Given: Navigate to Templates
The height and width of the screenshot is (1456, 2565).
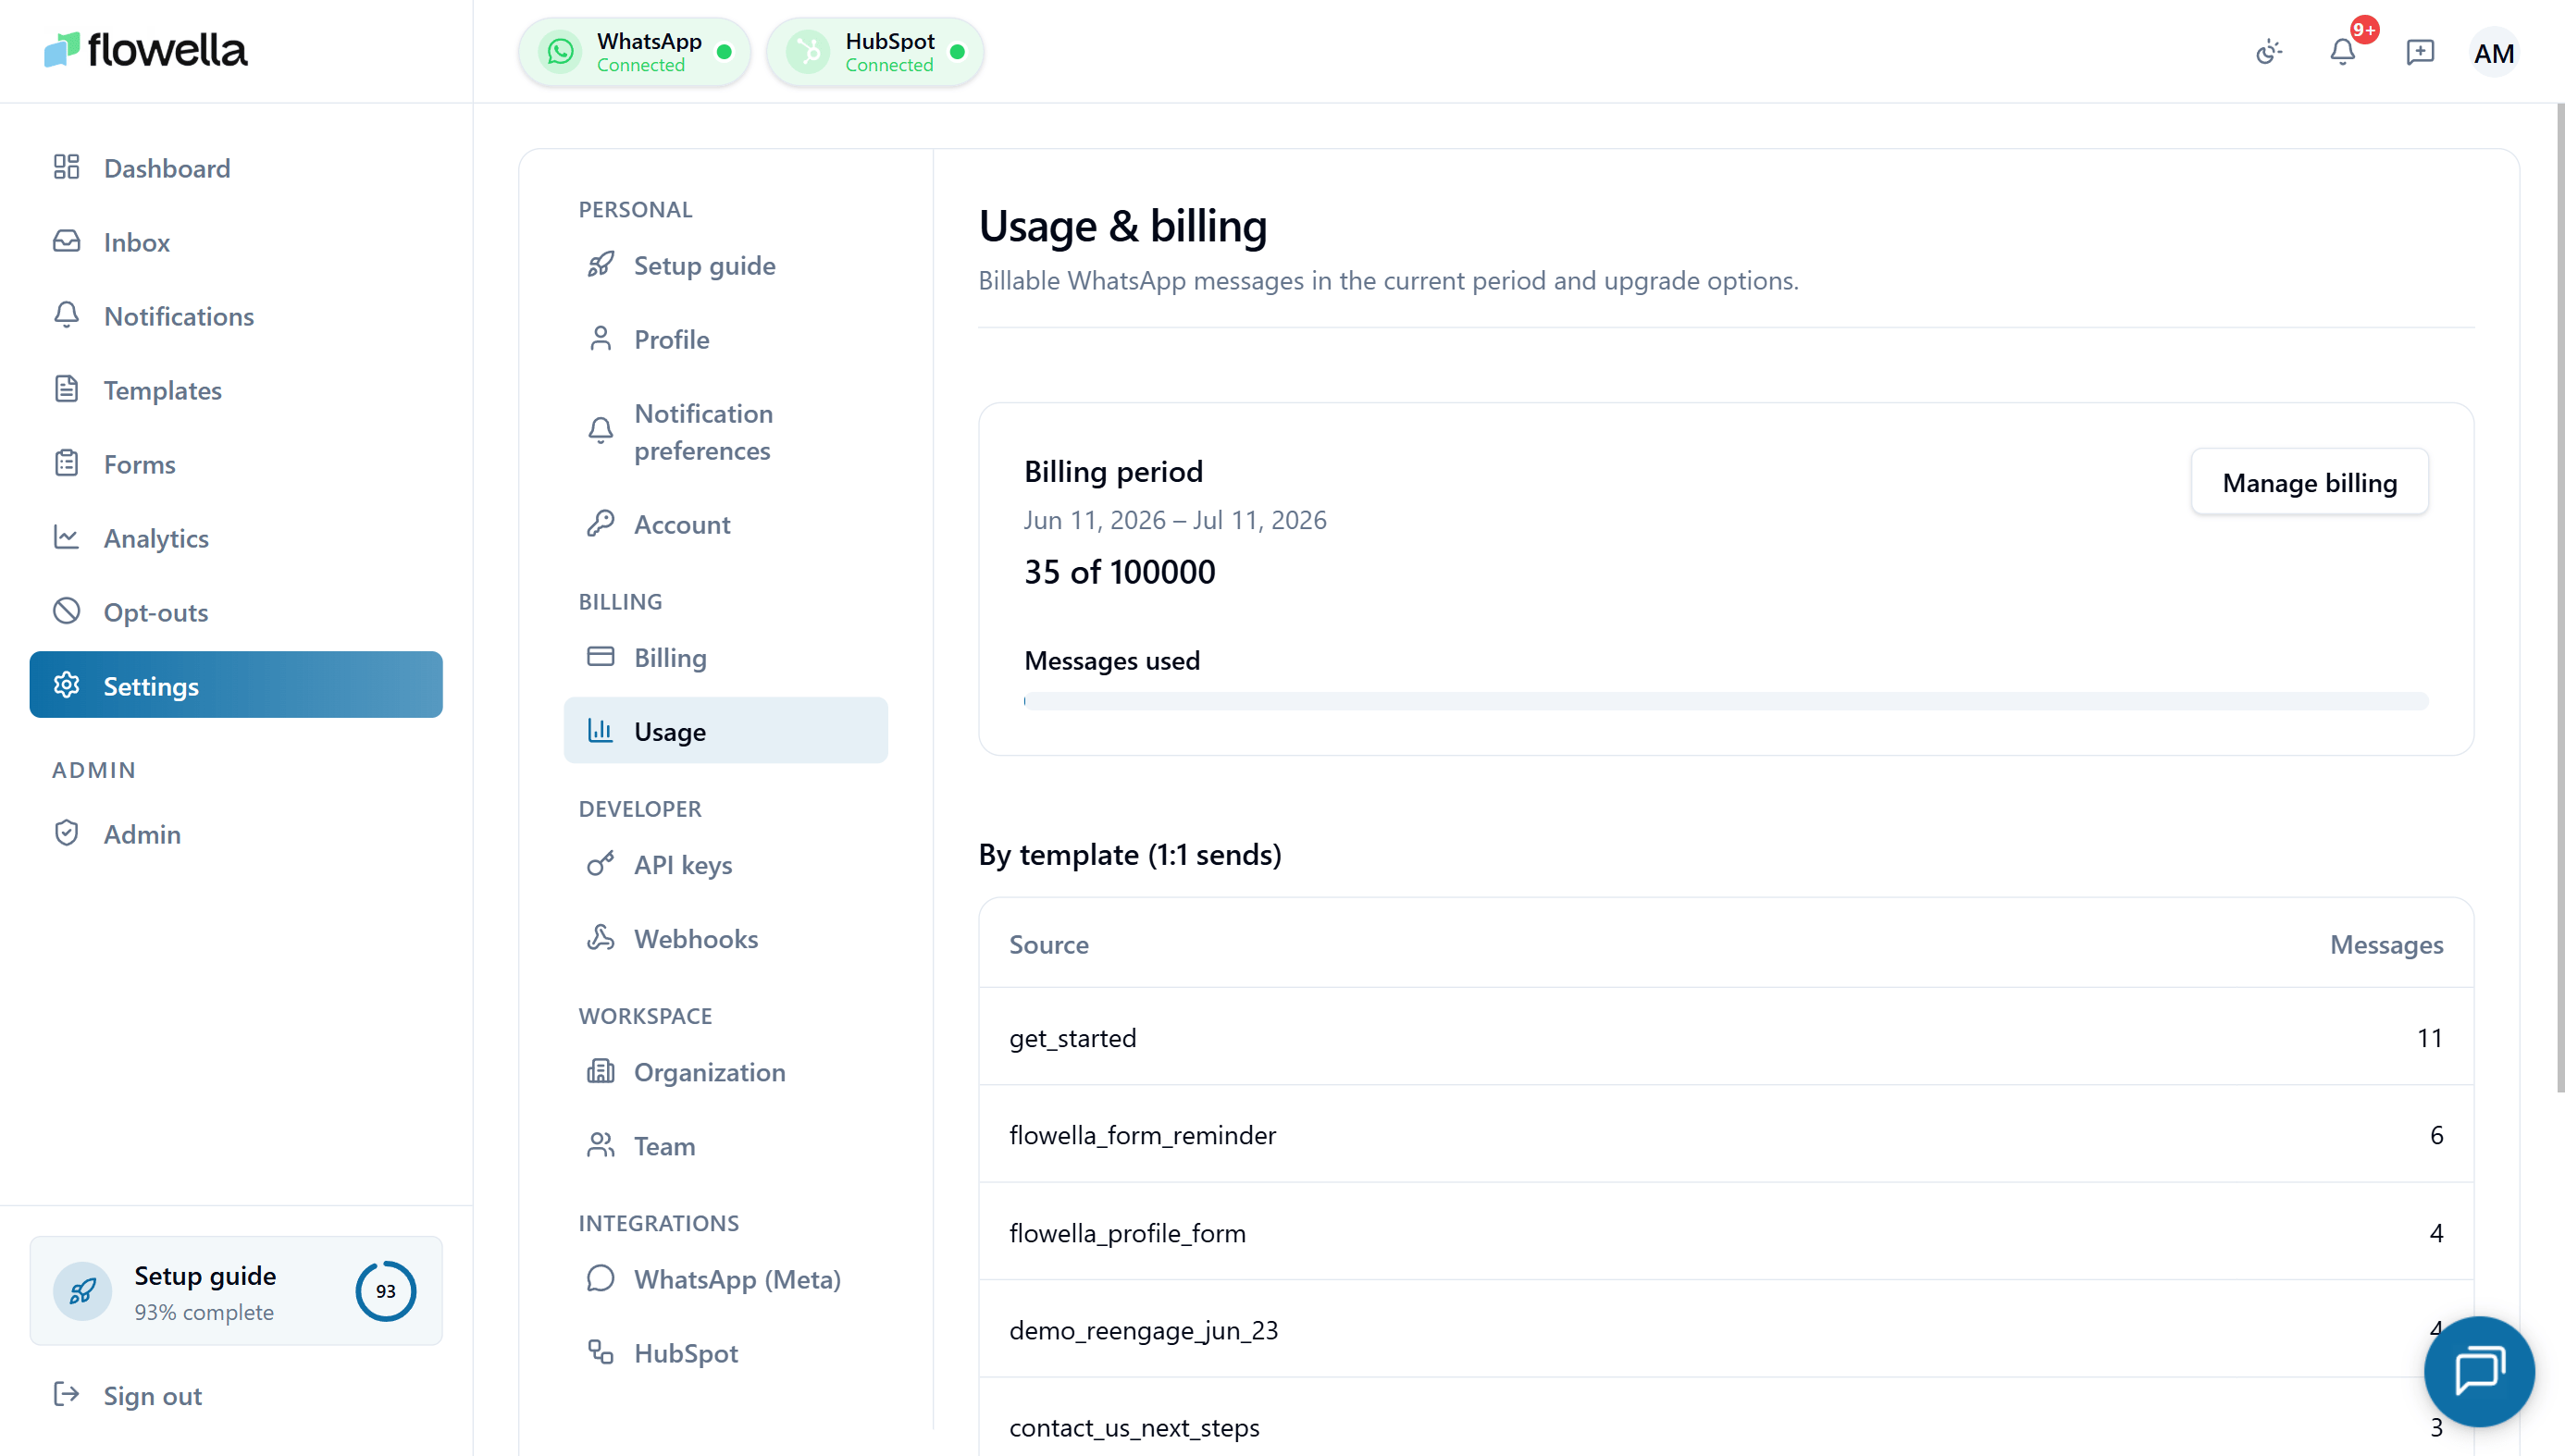Looking at the screenshot, I should click(x=236, y=389).
